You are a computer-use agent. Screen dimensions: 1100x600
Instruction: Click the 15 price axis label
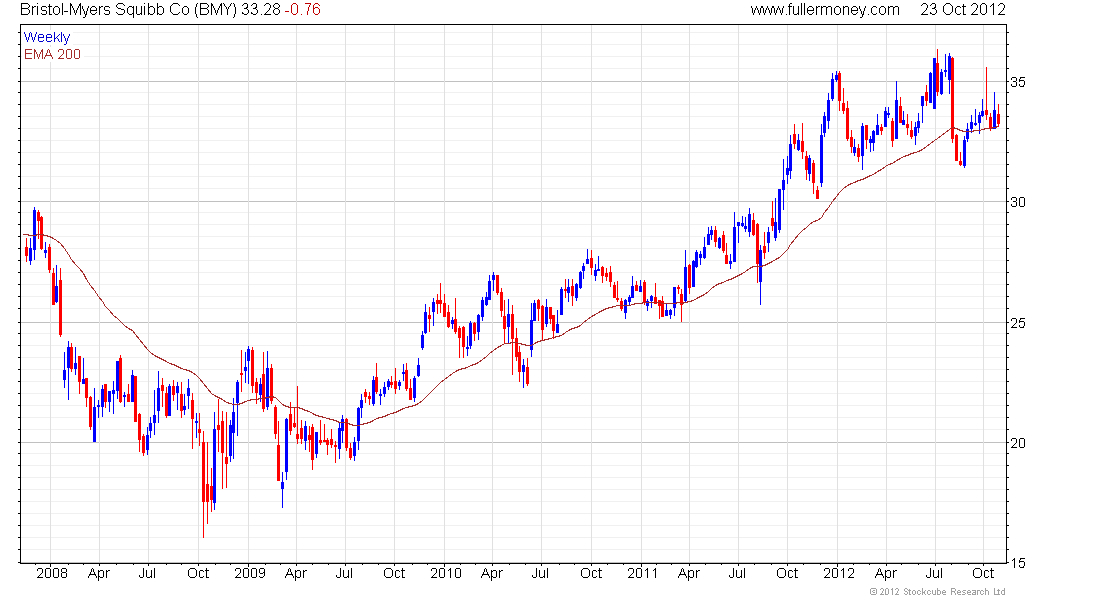tap(1017, 563)
